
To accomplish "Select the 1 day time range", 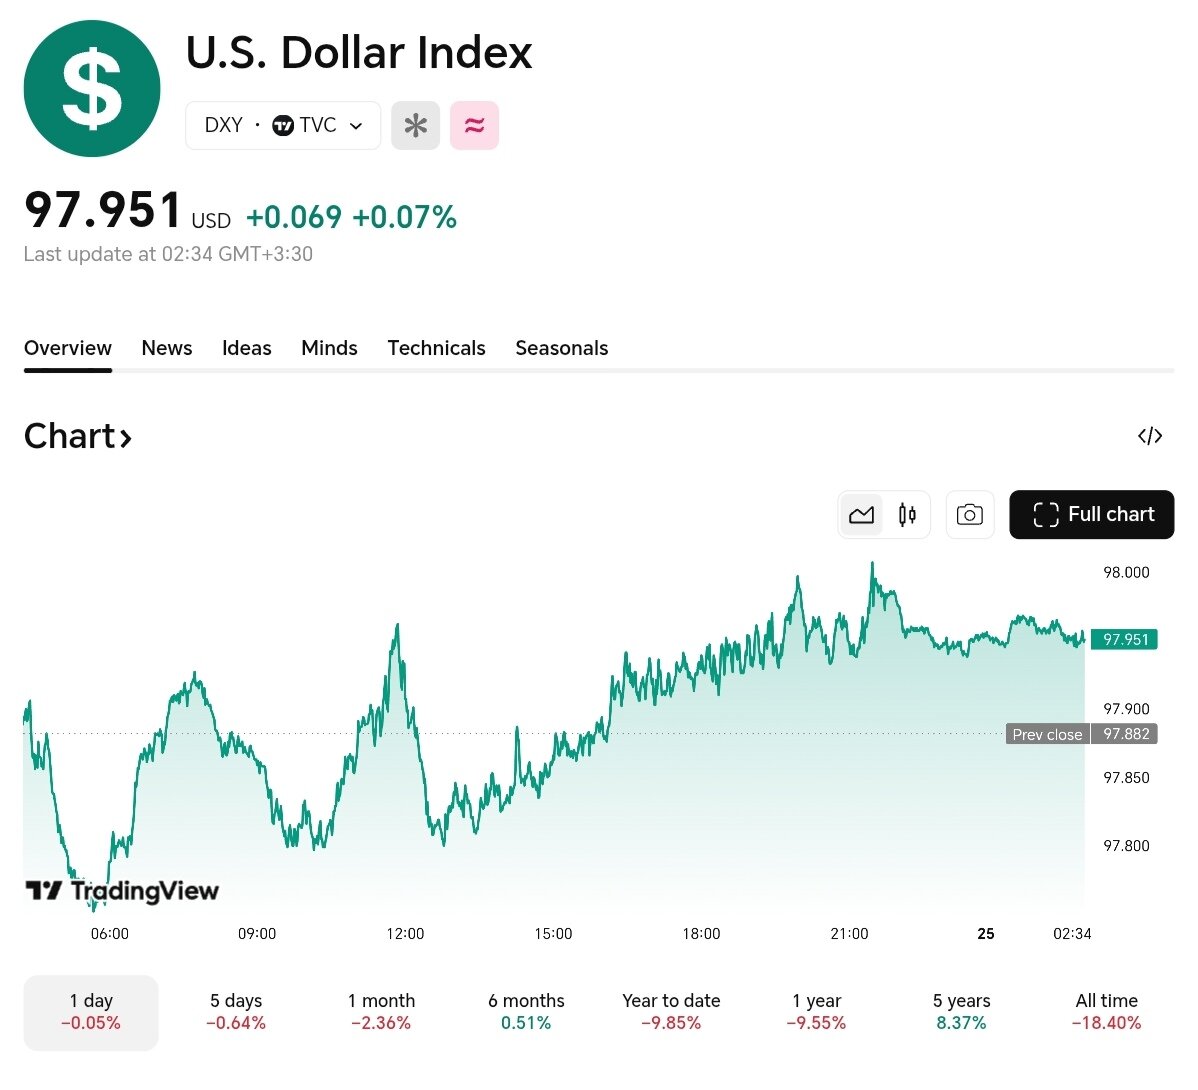I will pos(91,1012).
